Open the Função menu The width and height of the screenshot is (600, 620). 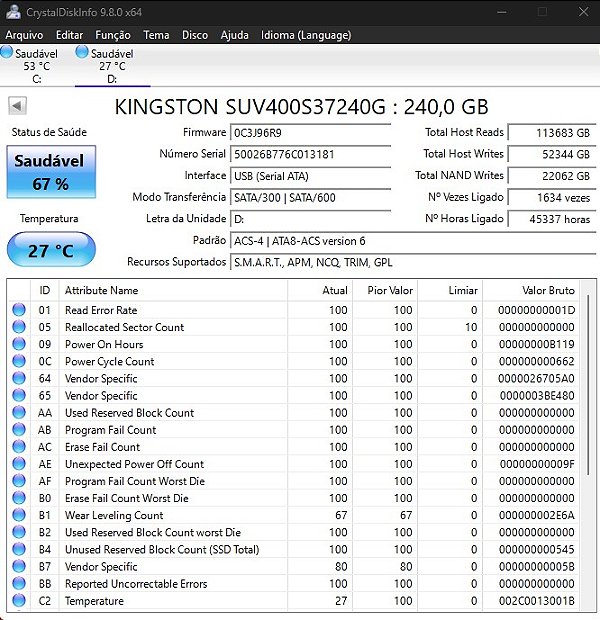point(113,35)
